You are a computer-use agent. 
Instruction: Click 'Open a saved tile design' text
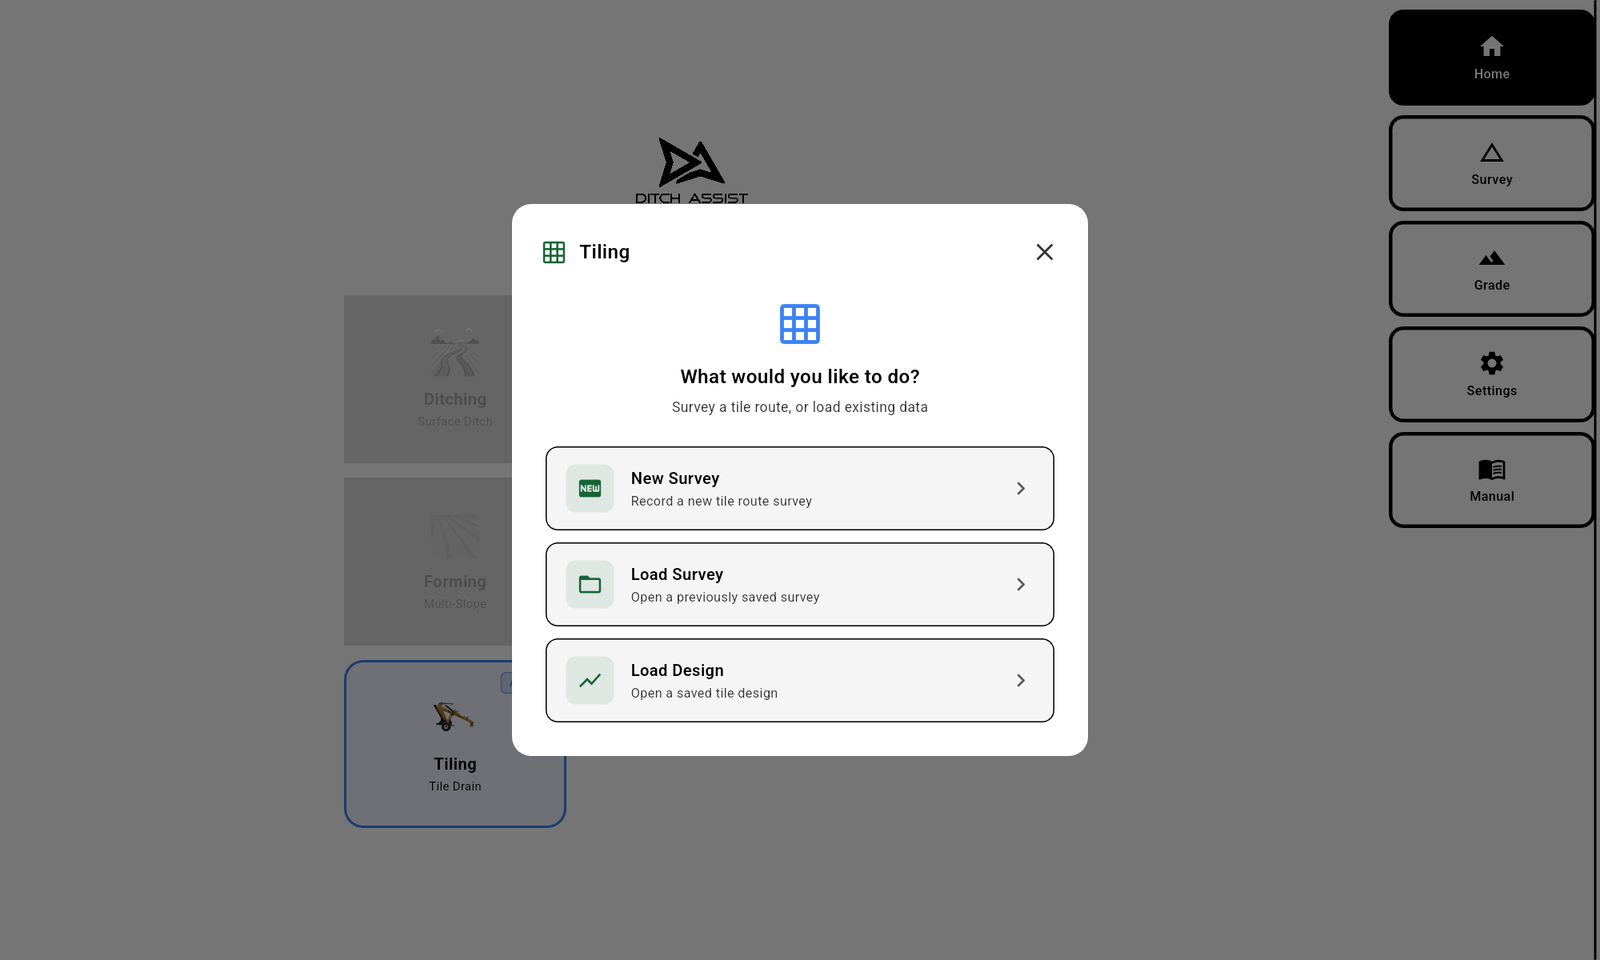(704, 693)
